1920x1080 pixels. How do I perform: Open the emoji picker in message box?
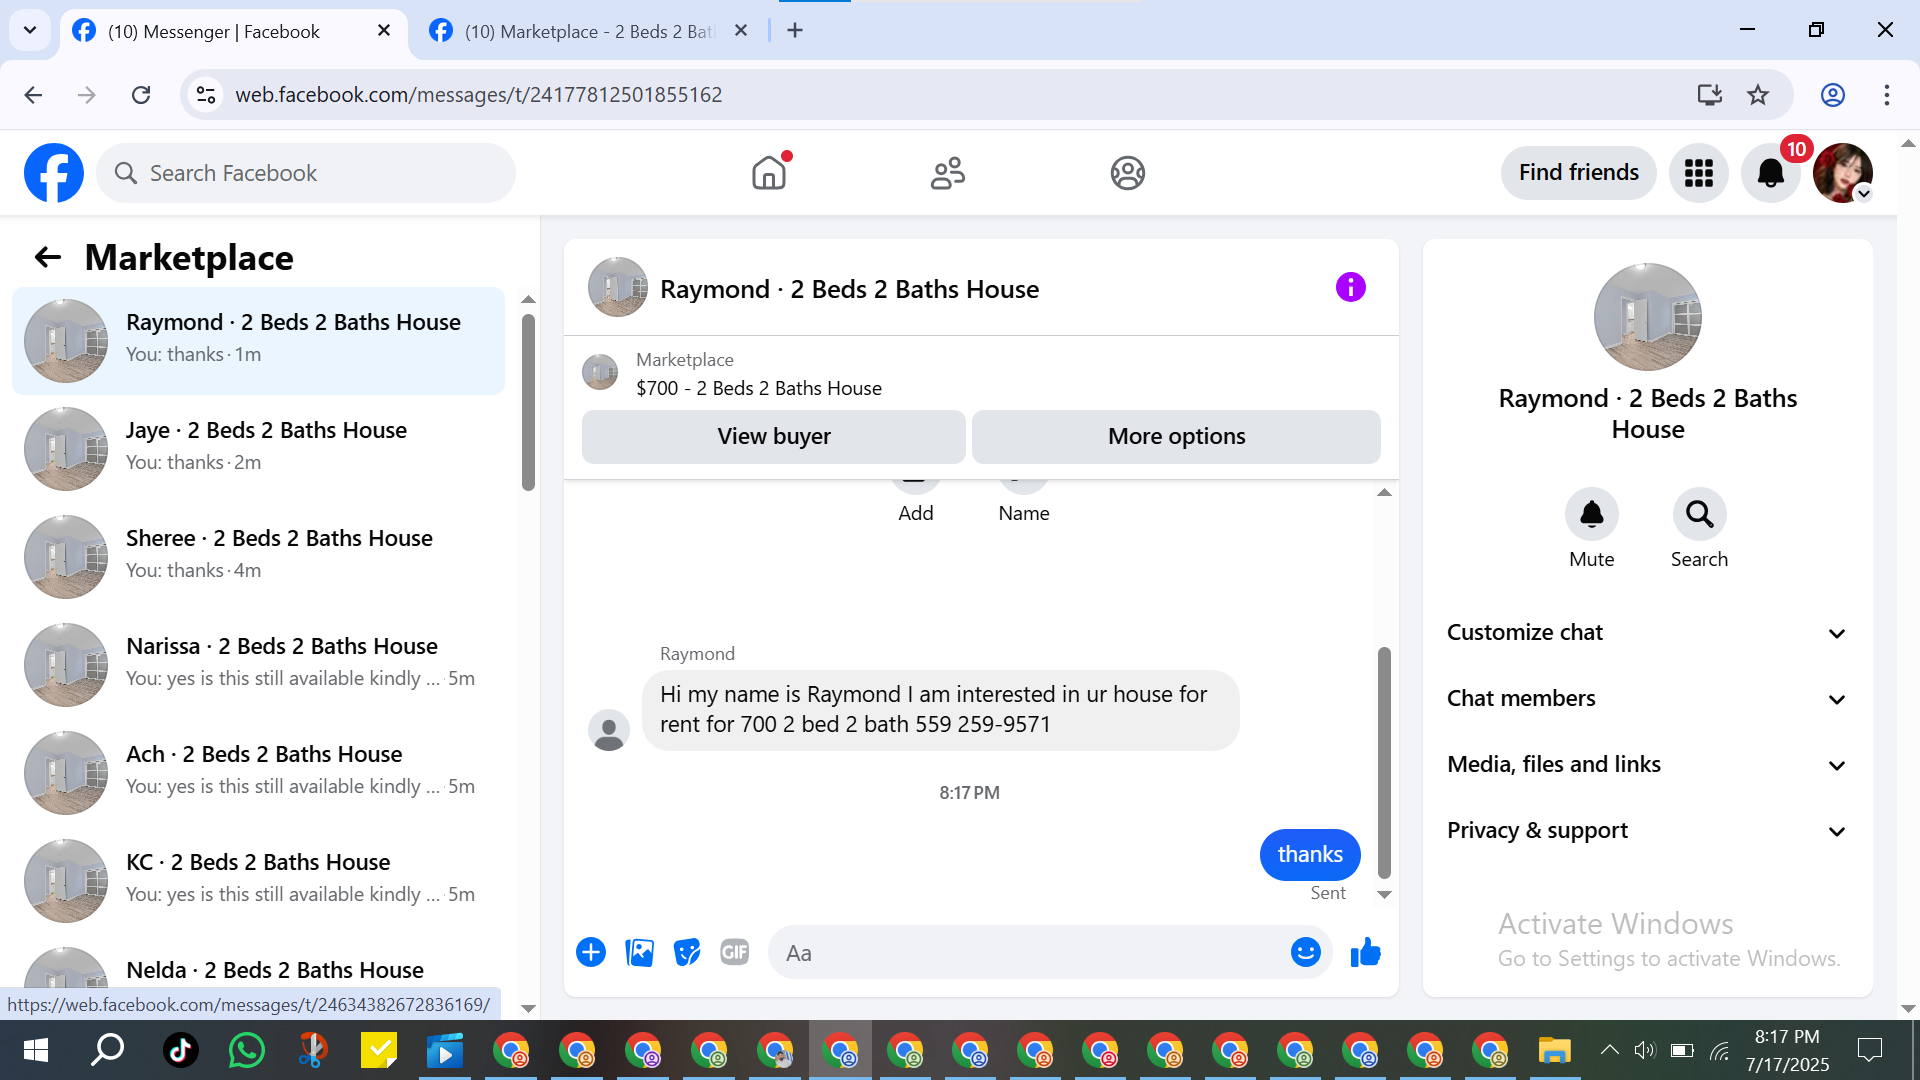click(1305, 953)
